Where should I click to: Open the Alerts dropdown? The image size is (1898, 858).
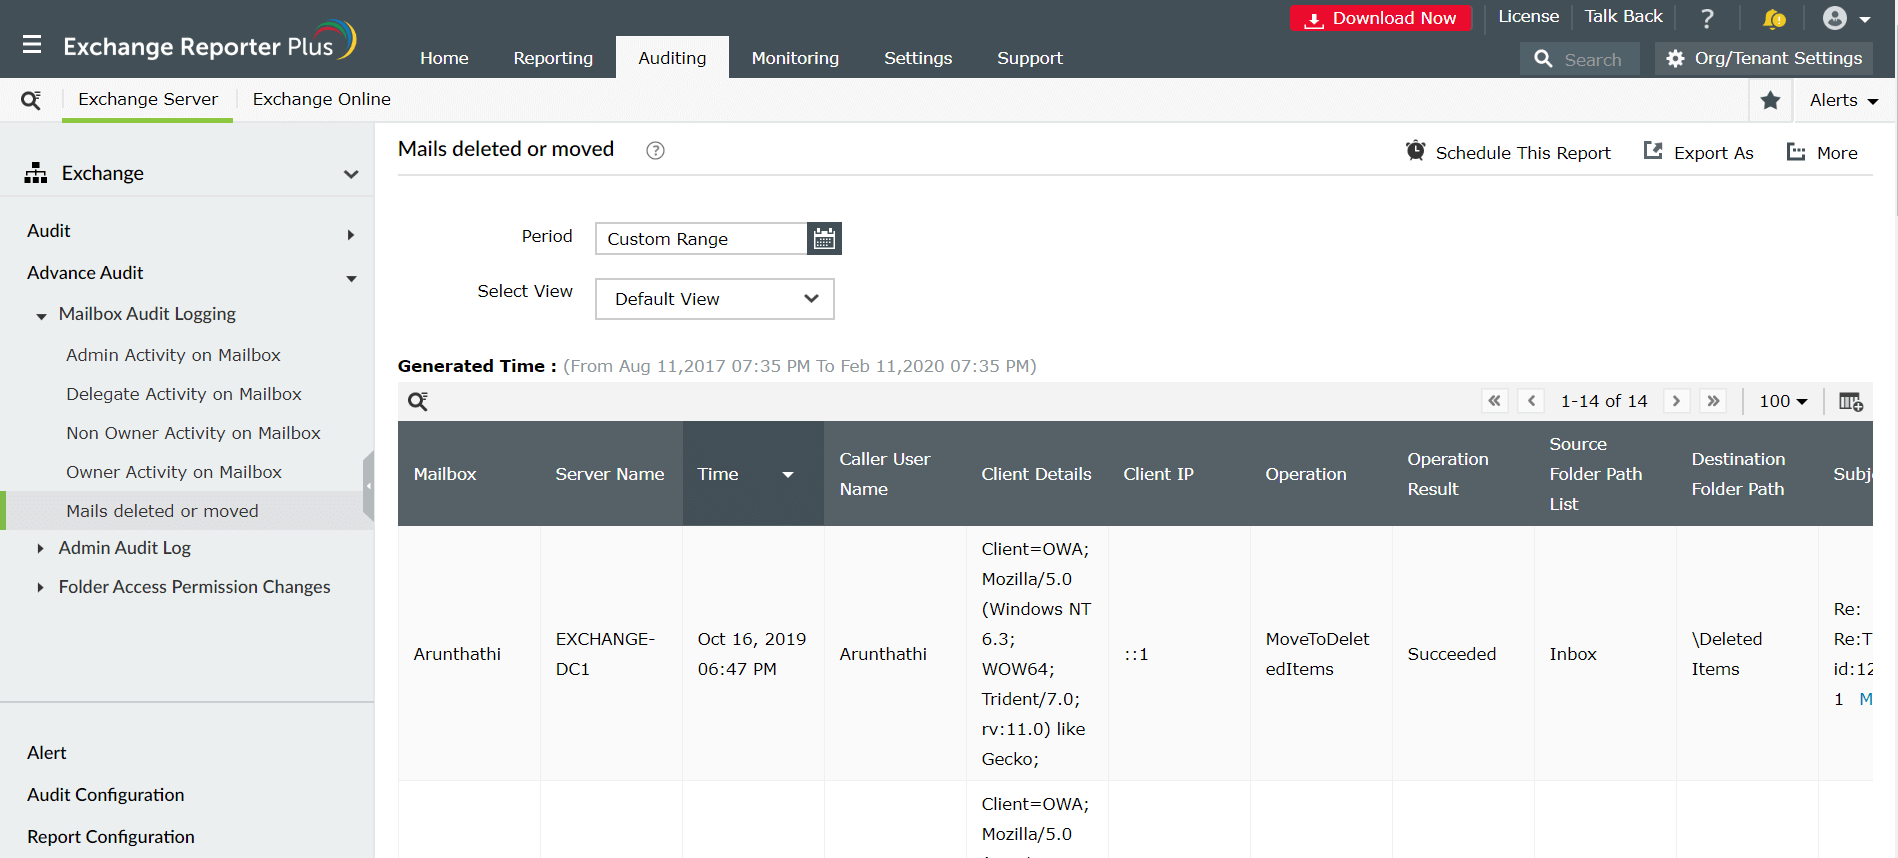point(1844,100)
